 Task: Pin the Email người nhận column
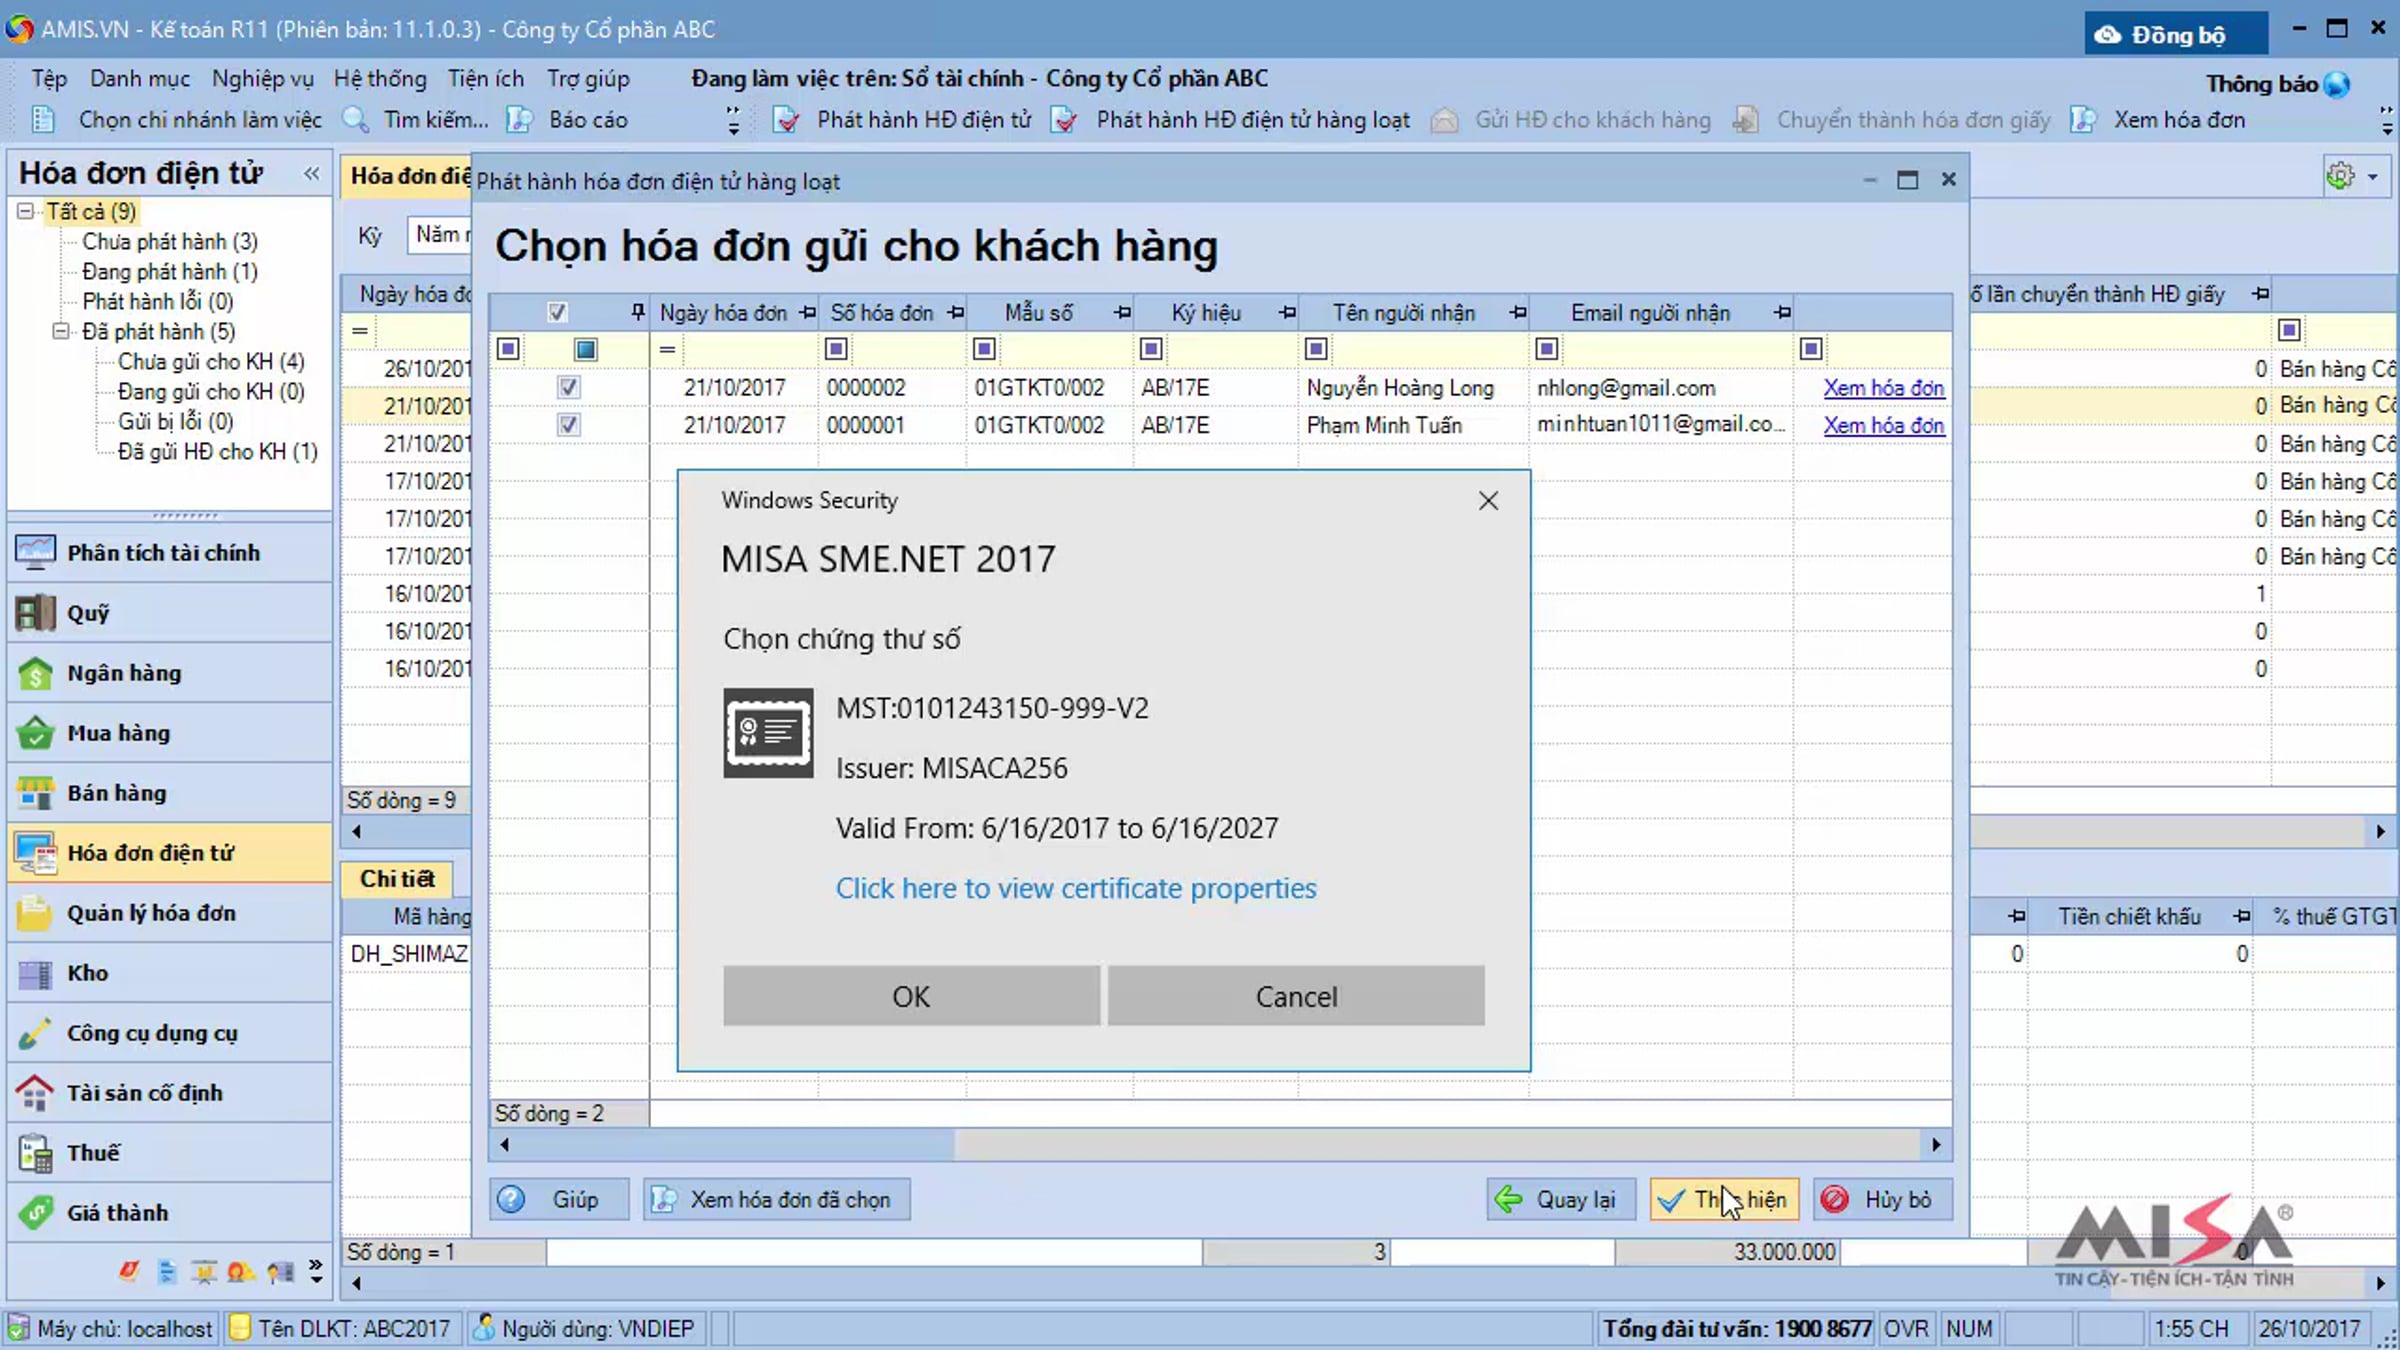(x=1782, y=313)
